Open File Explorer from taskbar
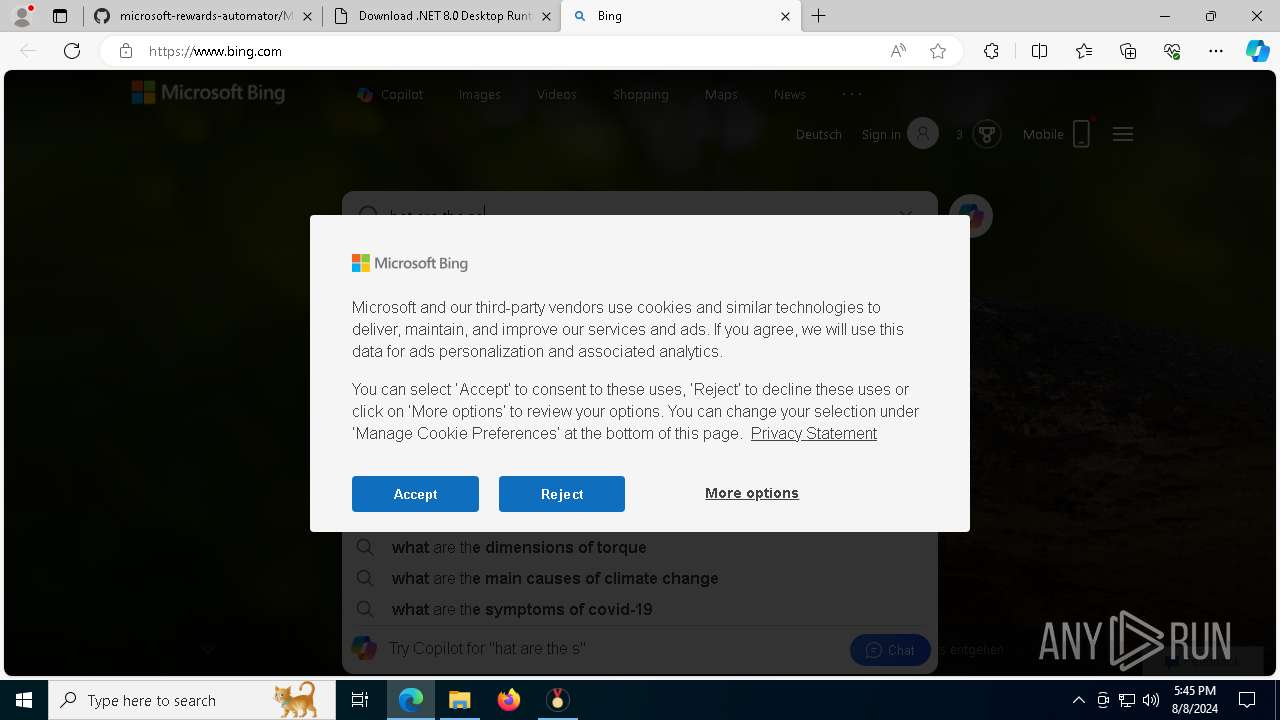Screen dimensions: 1280x720 pos(459,700)
